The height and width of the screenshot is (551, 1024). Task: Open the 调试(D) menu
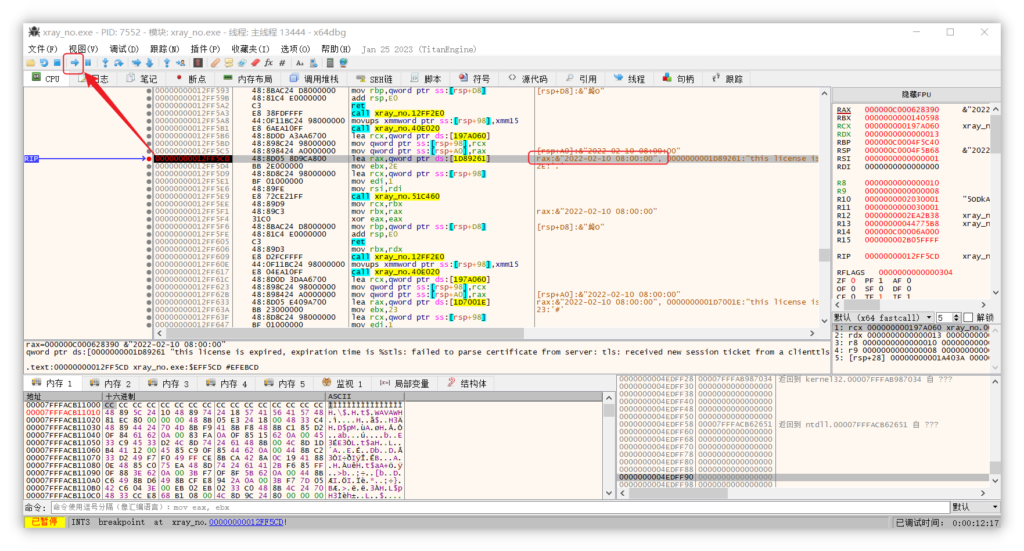pyautogui.click(x=123, y=49)
